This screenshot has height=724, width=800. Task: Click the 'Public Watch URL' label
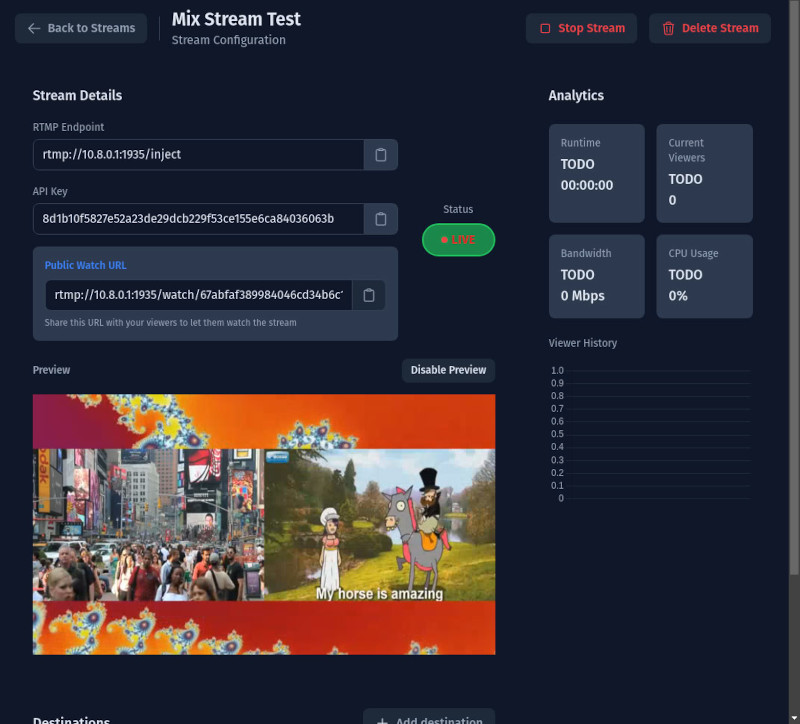click(86, 265)
